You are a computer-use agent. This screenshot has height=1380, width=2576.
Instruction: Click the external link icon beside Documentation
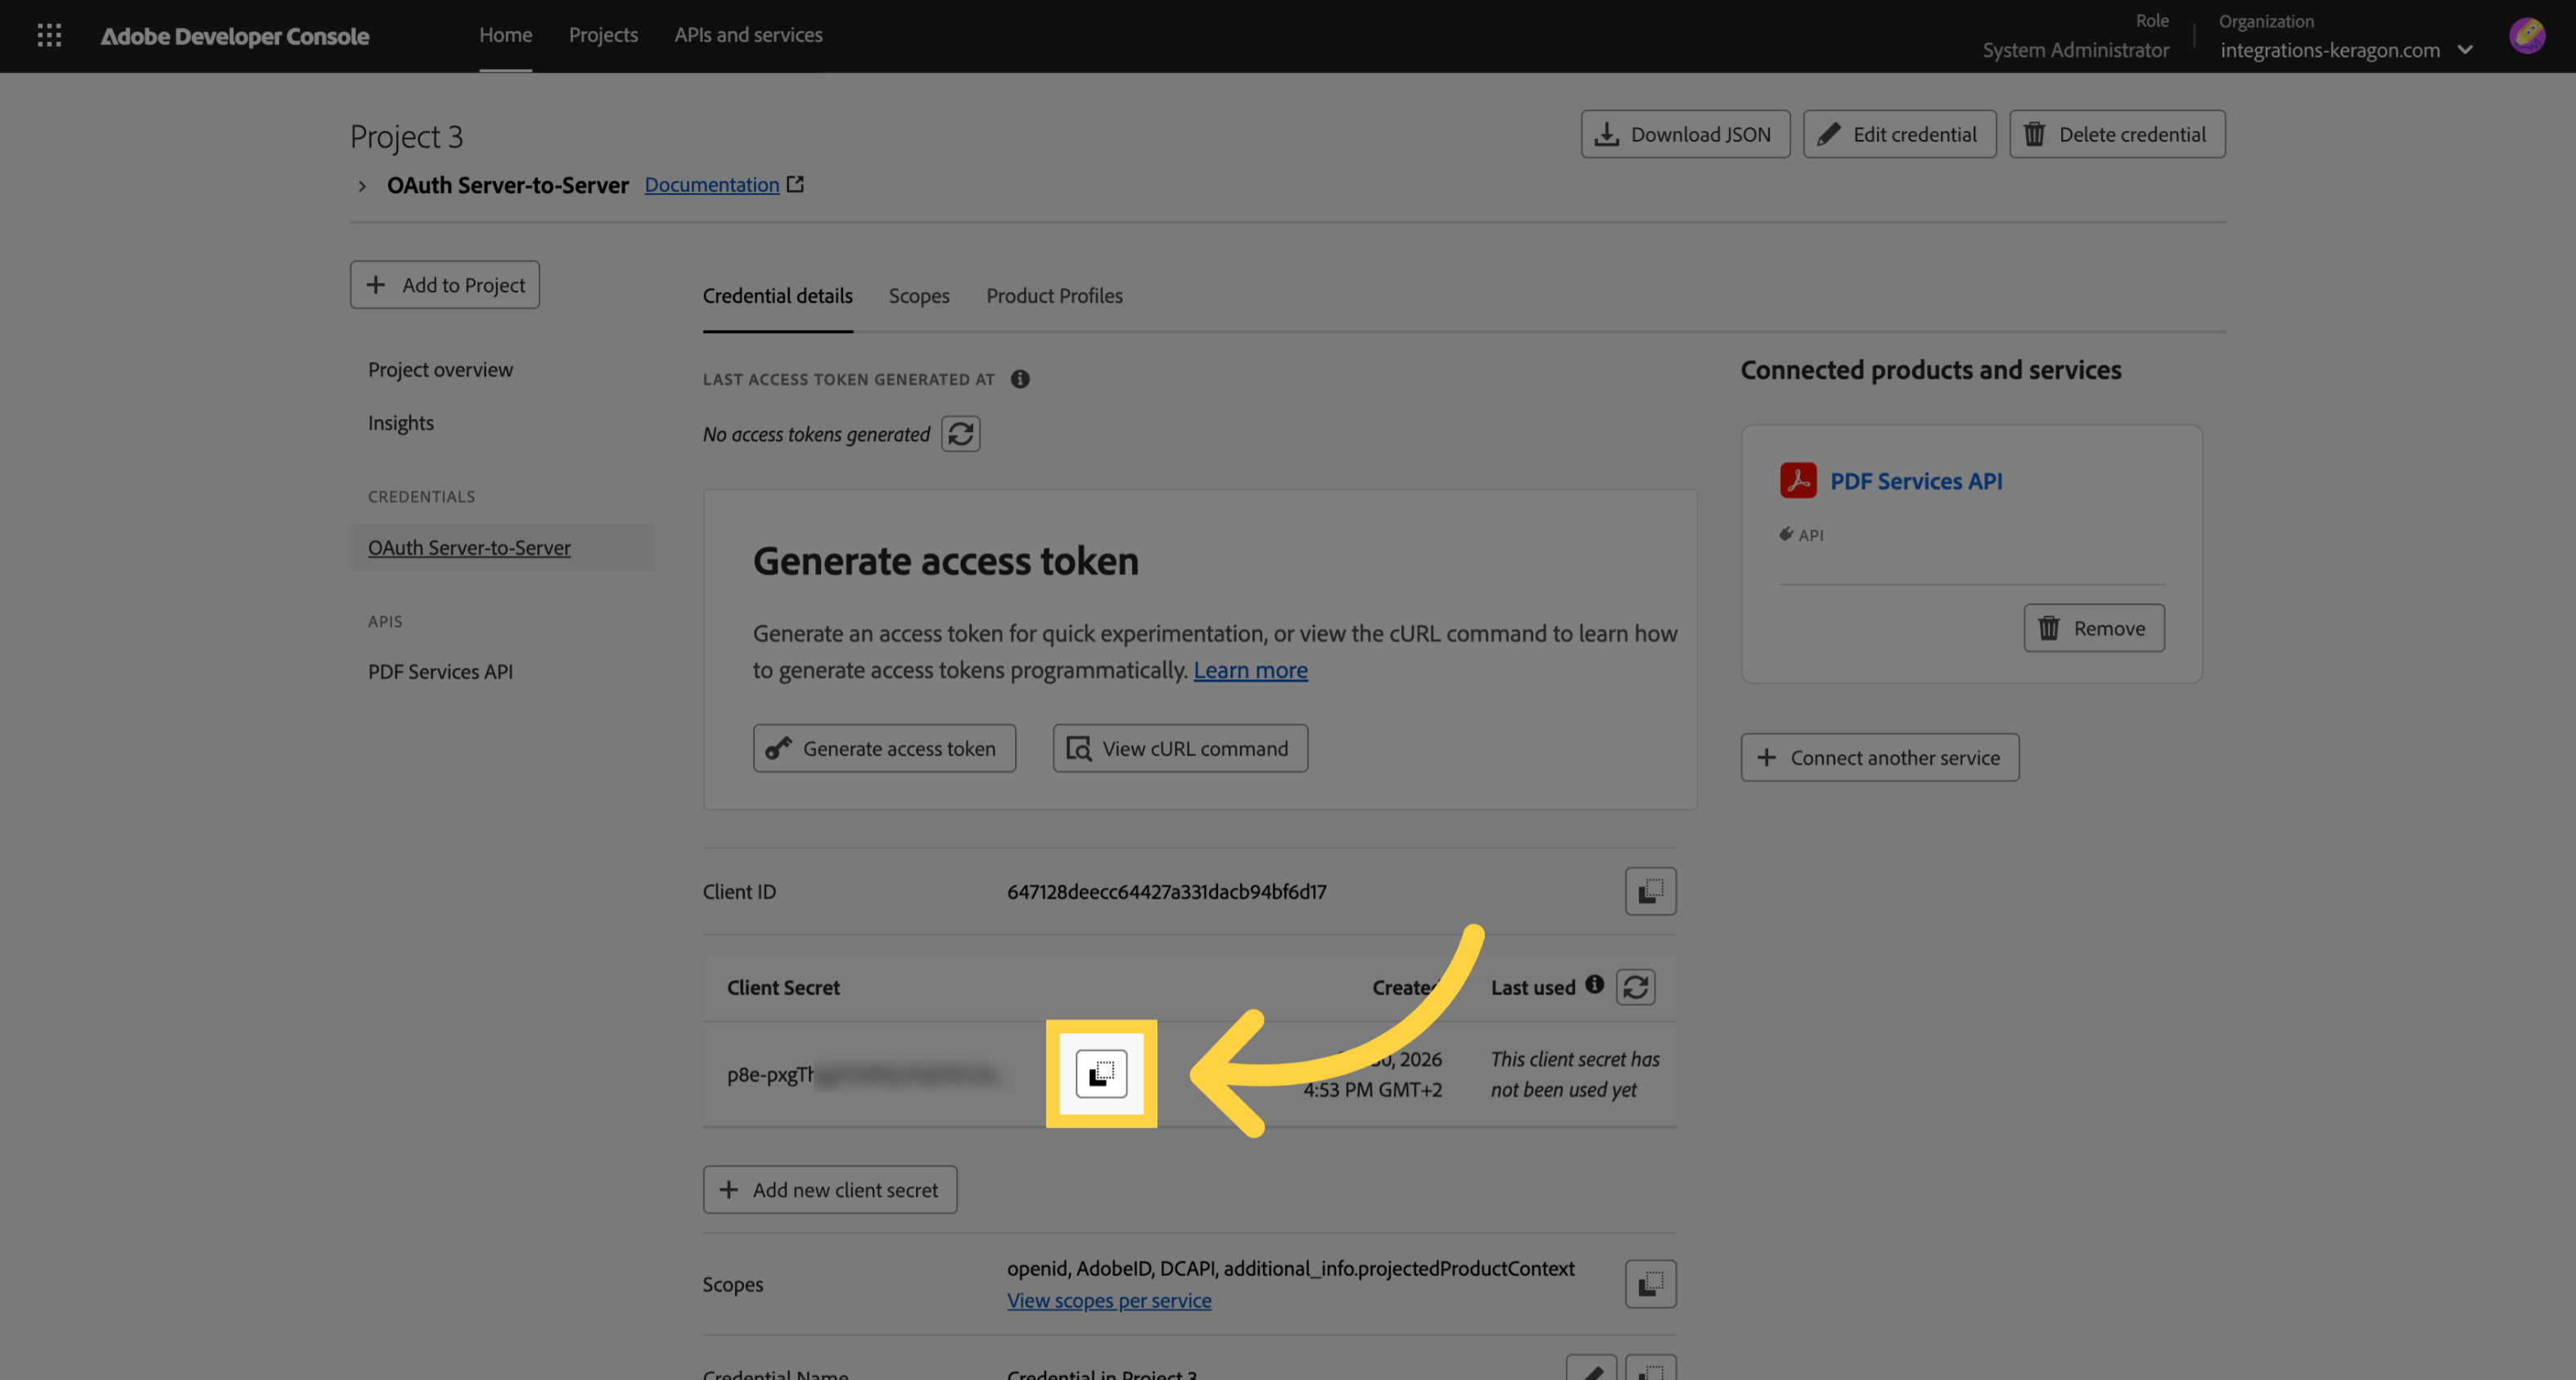(795, 184)
